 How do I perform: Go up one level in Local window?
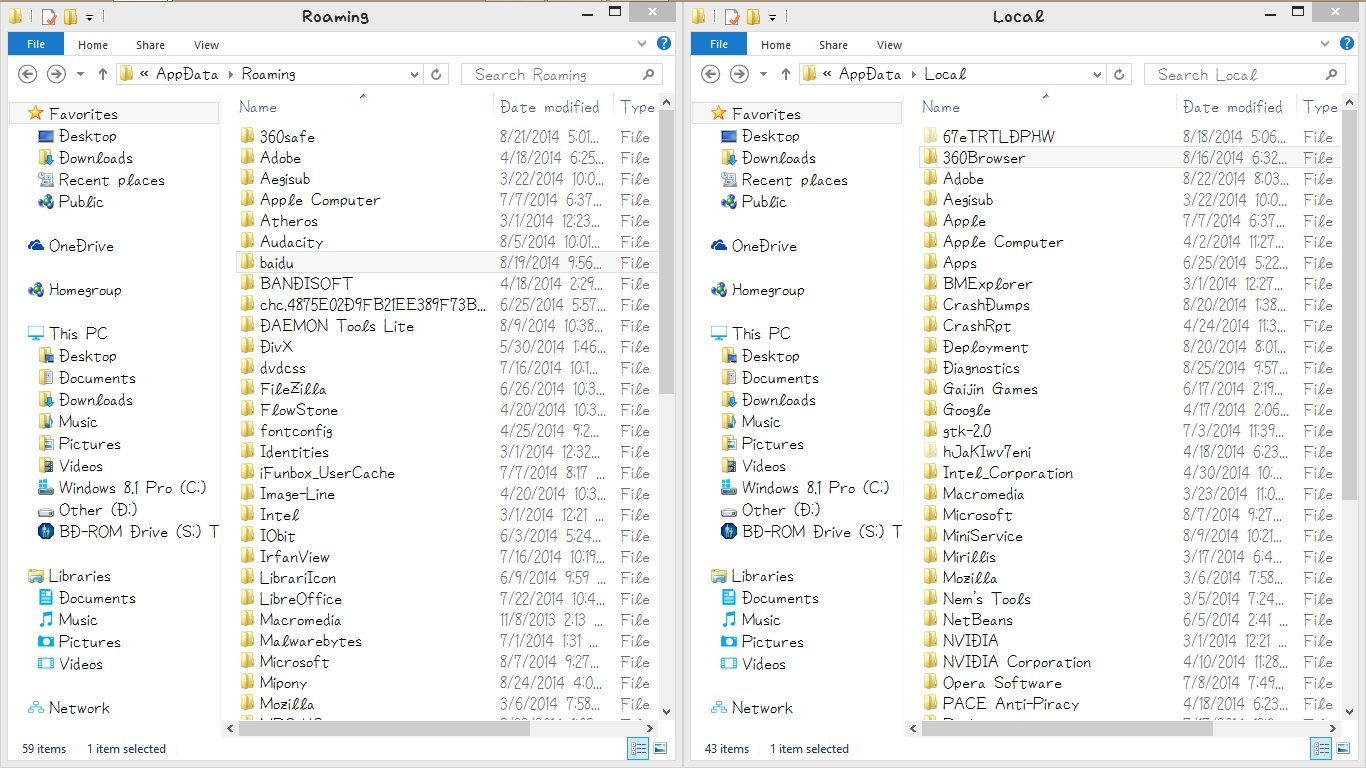click(x=786, y=74)
